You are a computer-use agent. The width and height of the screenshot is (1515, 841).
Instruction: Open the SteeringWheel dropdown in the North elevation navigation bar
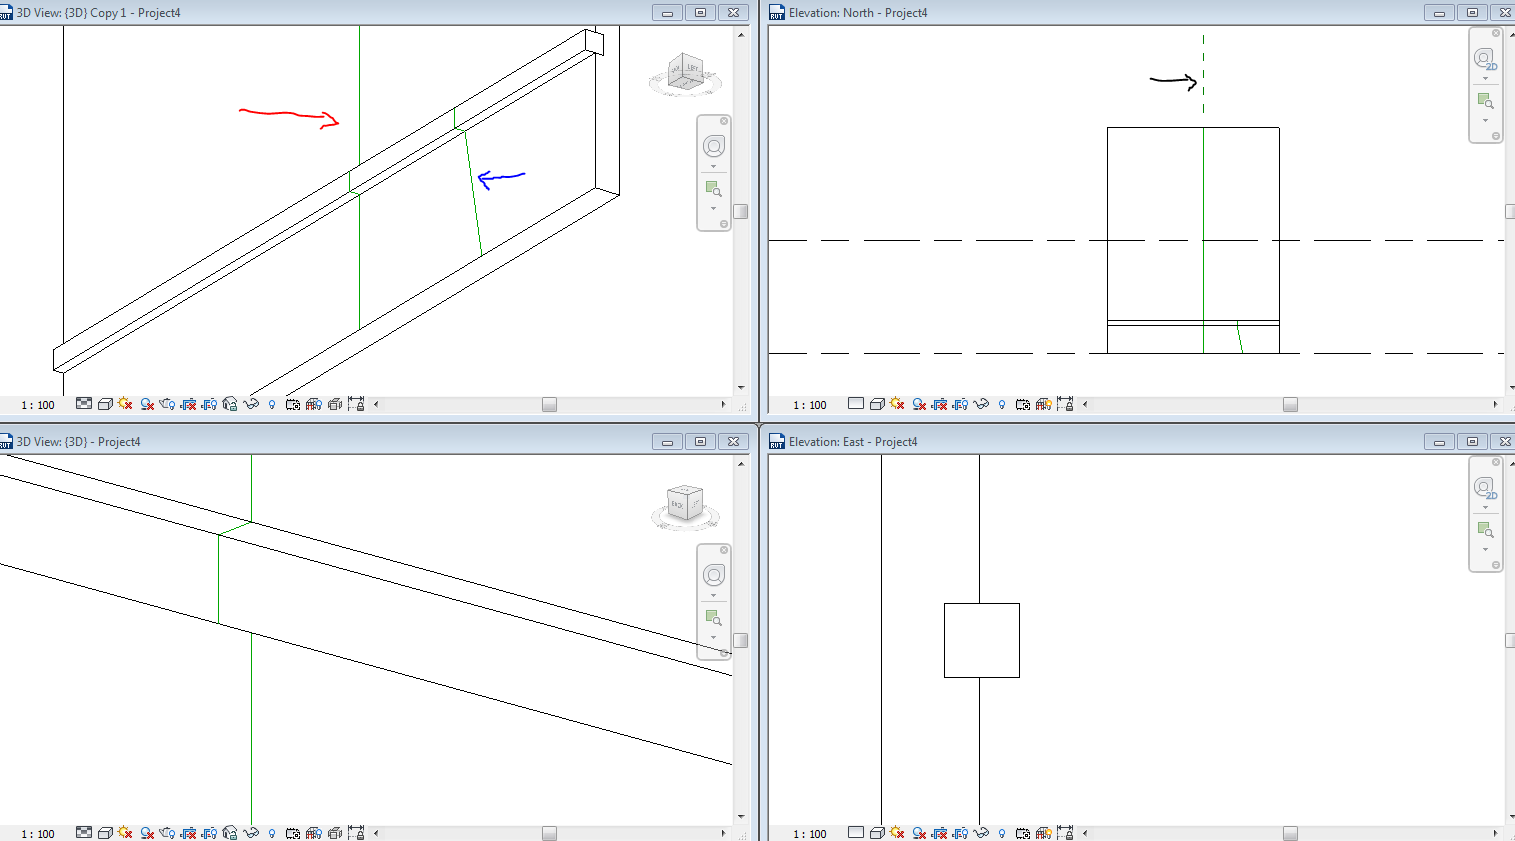pos(1486,77)
